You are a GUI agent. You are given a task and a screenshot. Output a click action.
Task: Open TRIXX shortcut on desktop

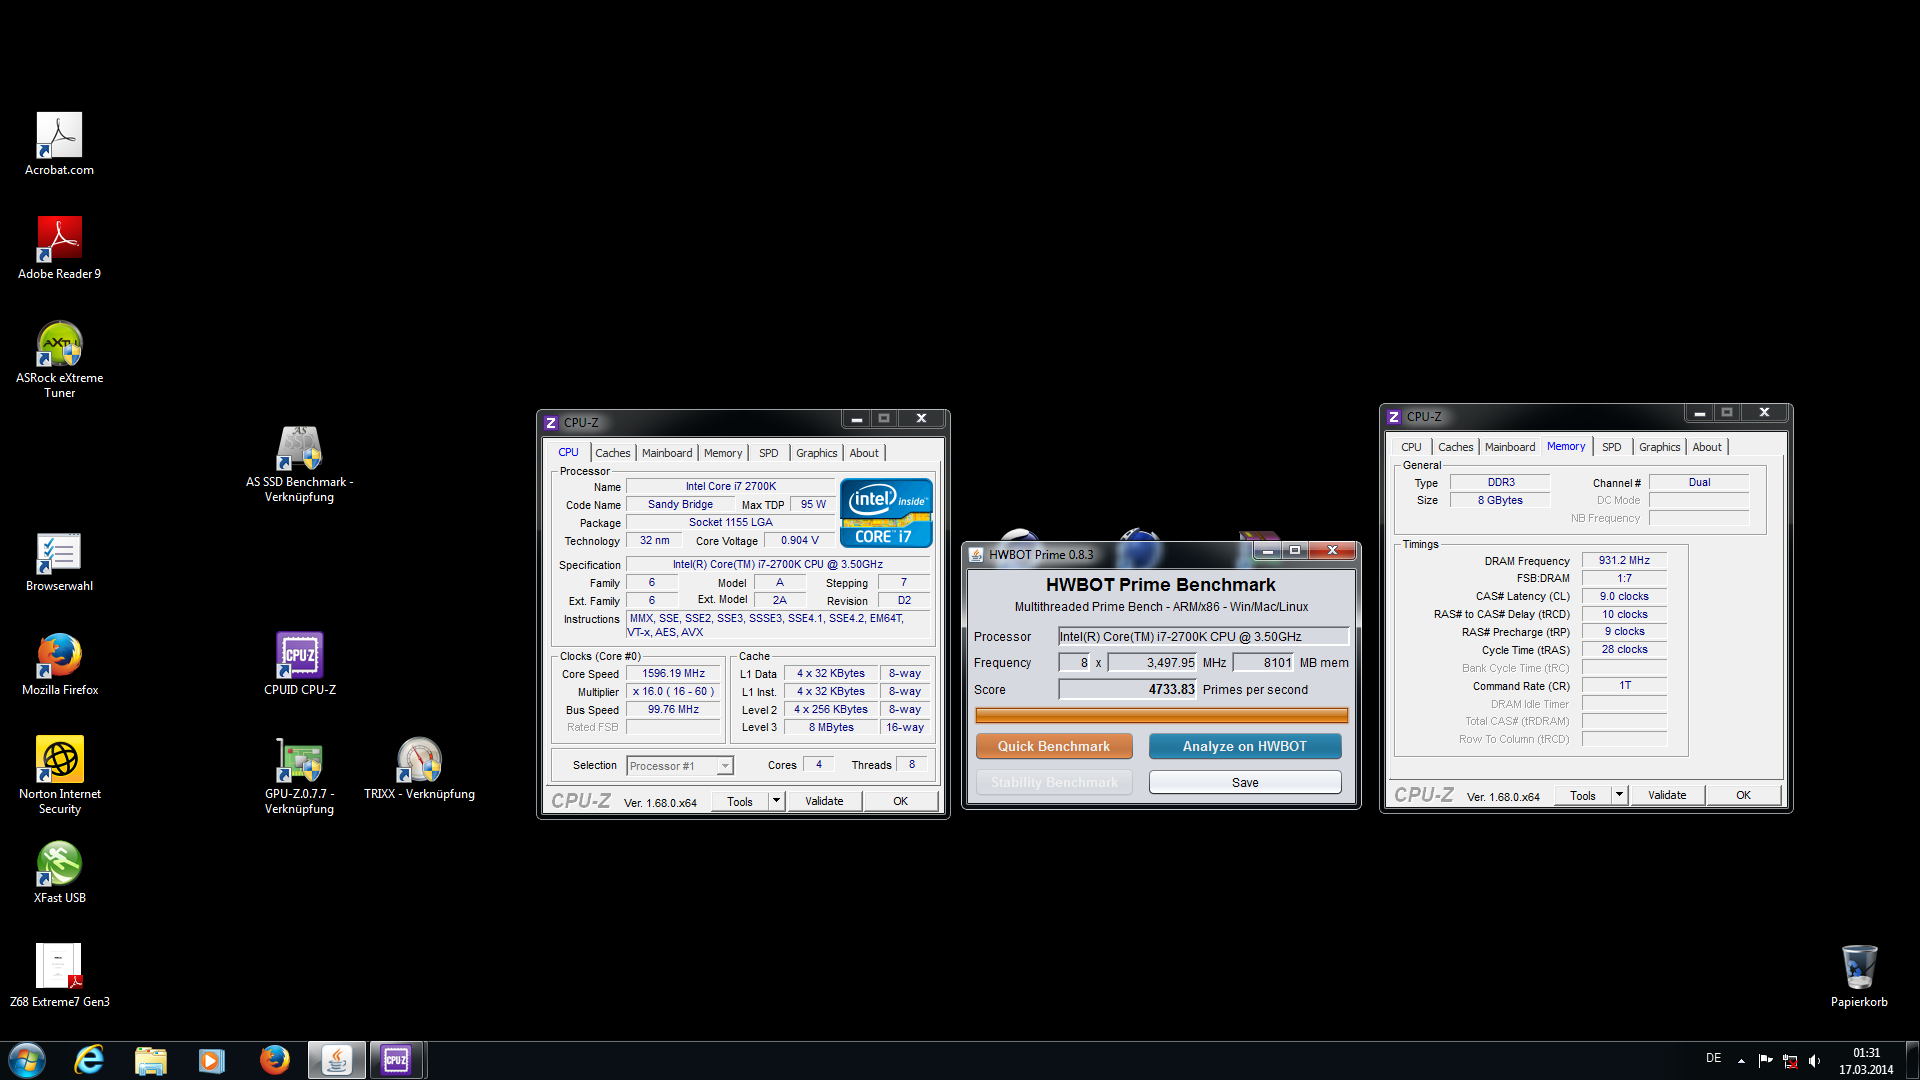419,768
